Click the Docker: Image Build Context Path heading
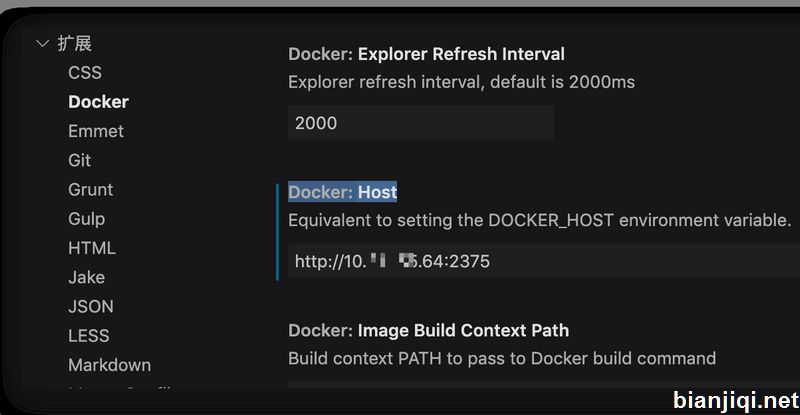 (429, 330)
